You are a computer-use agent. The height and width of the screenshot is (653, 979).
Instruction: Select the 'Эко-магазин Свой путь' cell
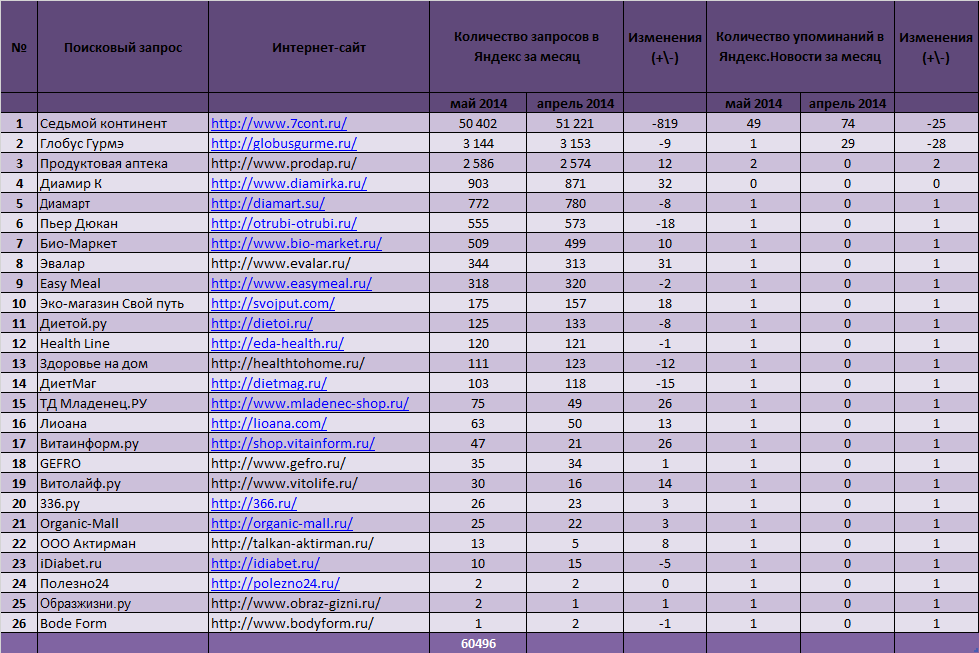click(123, 303)
